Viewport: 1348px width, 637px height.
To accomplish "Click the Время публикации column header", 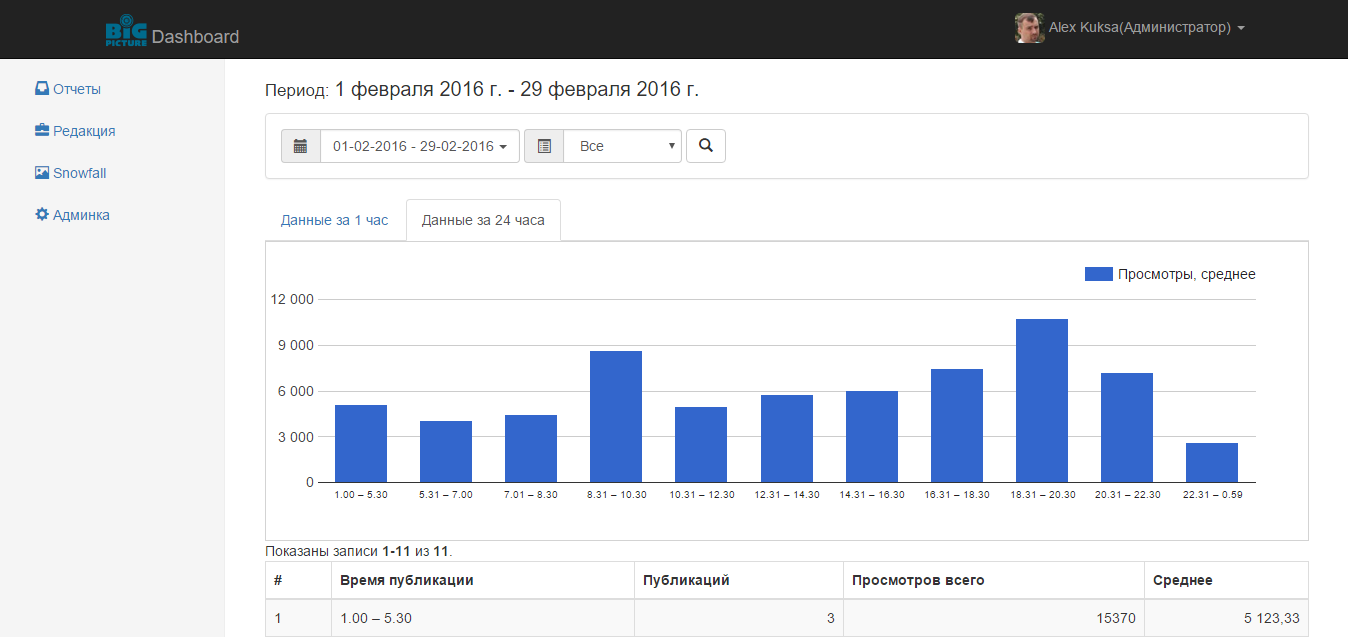I will (483, 580).
